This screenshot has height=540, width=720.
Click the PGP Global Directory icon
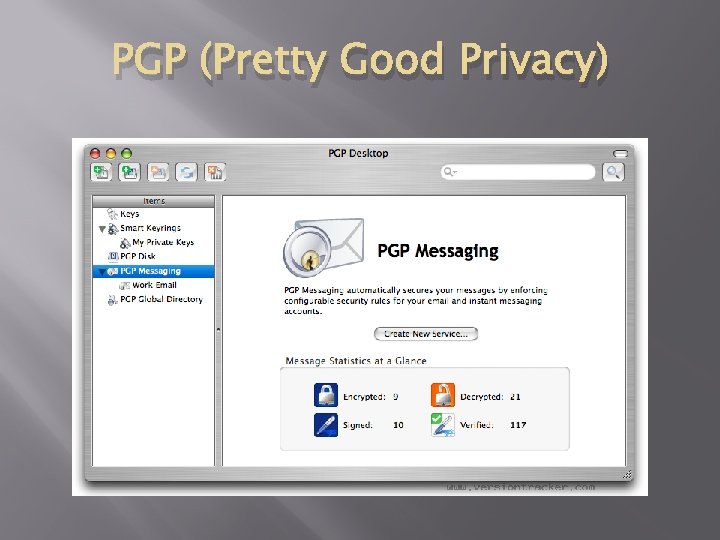(112, 300)
